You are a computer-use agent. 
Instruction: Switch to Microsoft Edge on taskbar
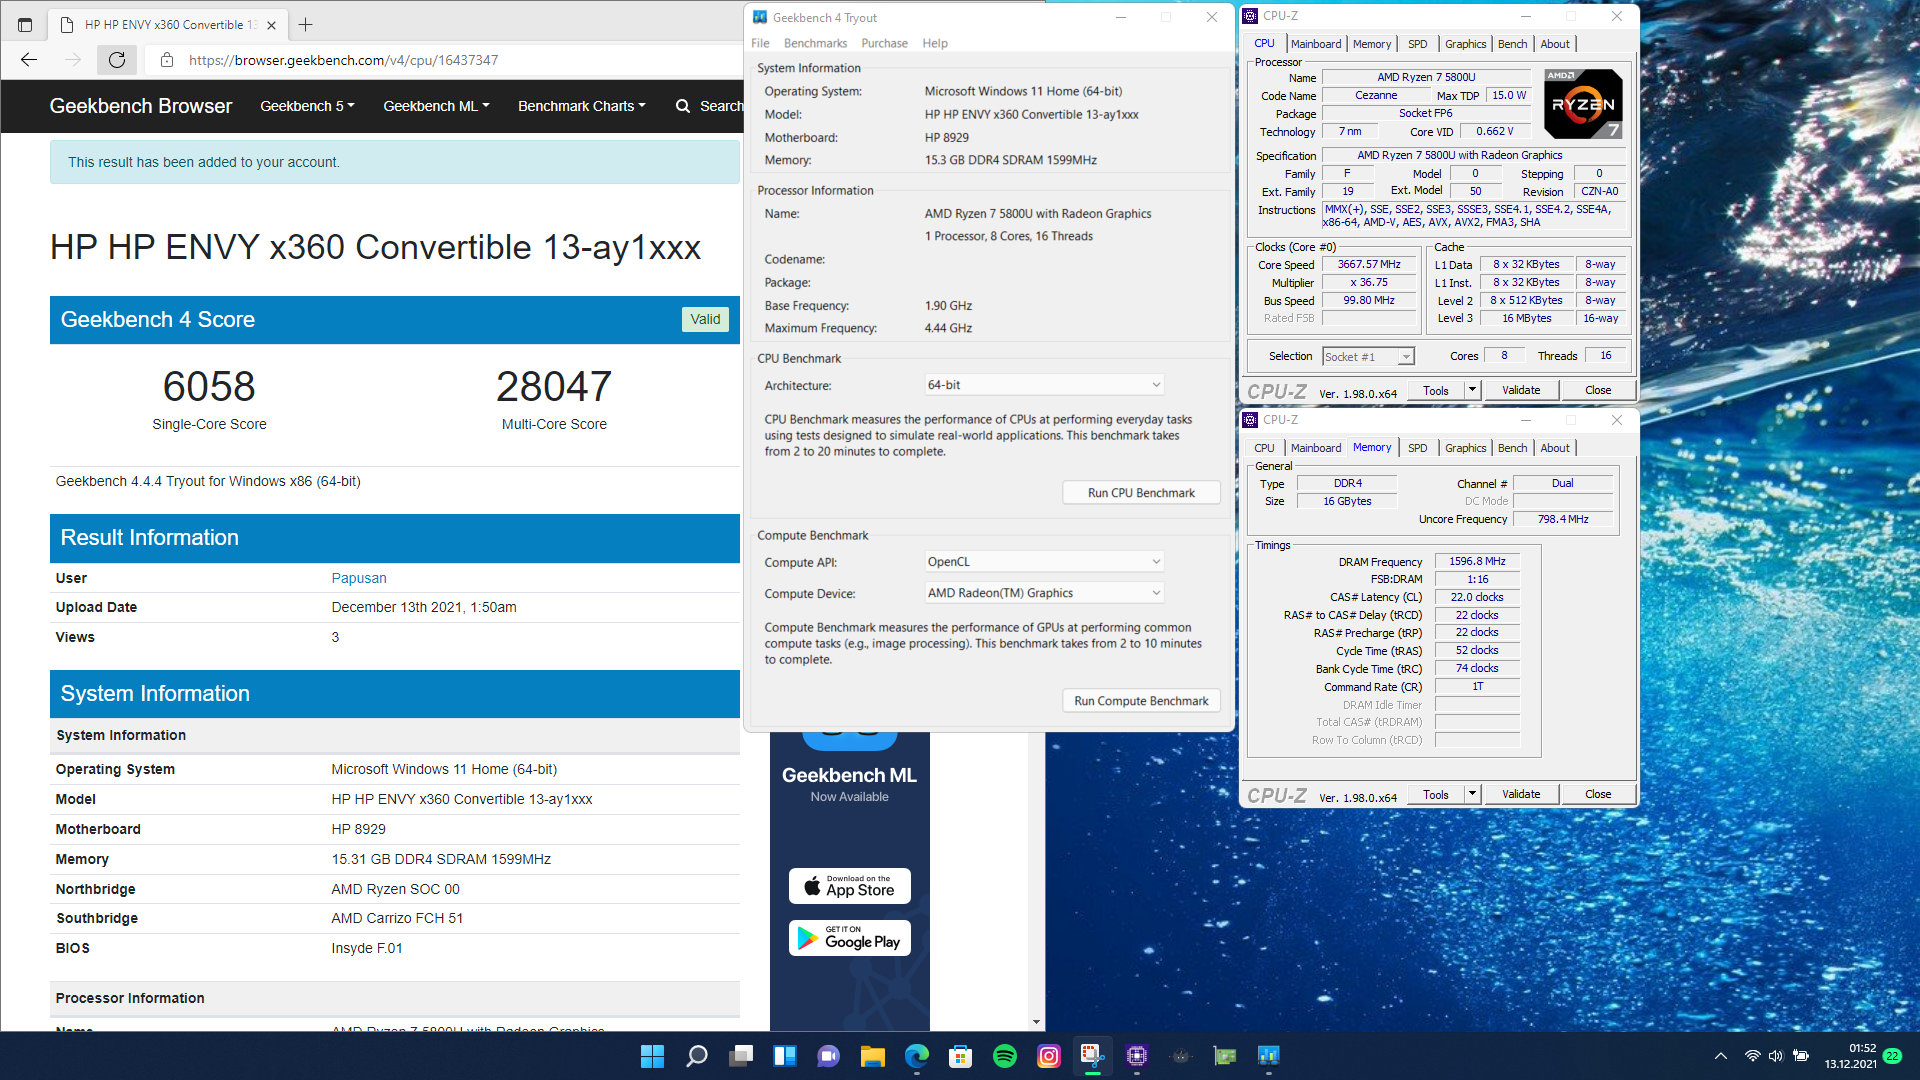pos(917,1056)
